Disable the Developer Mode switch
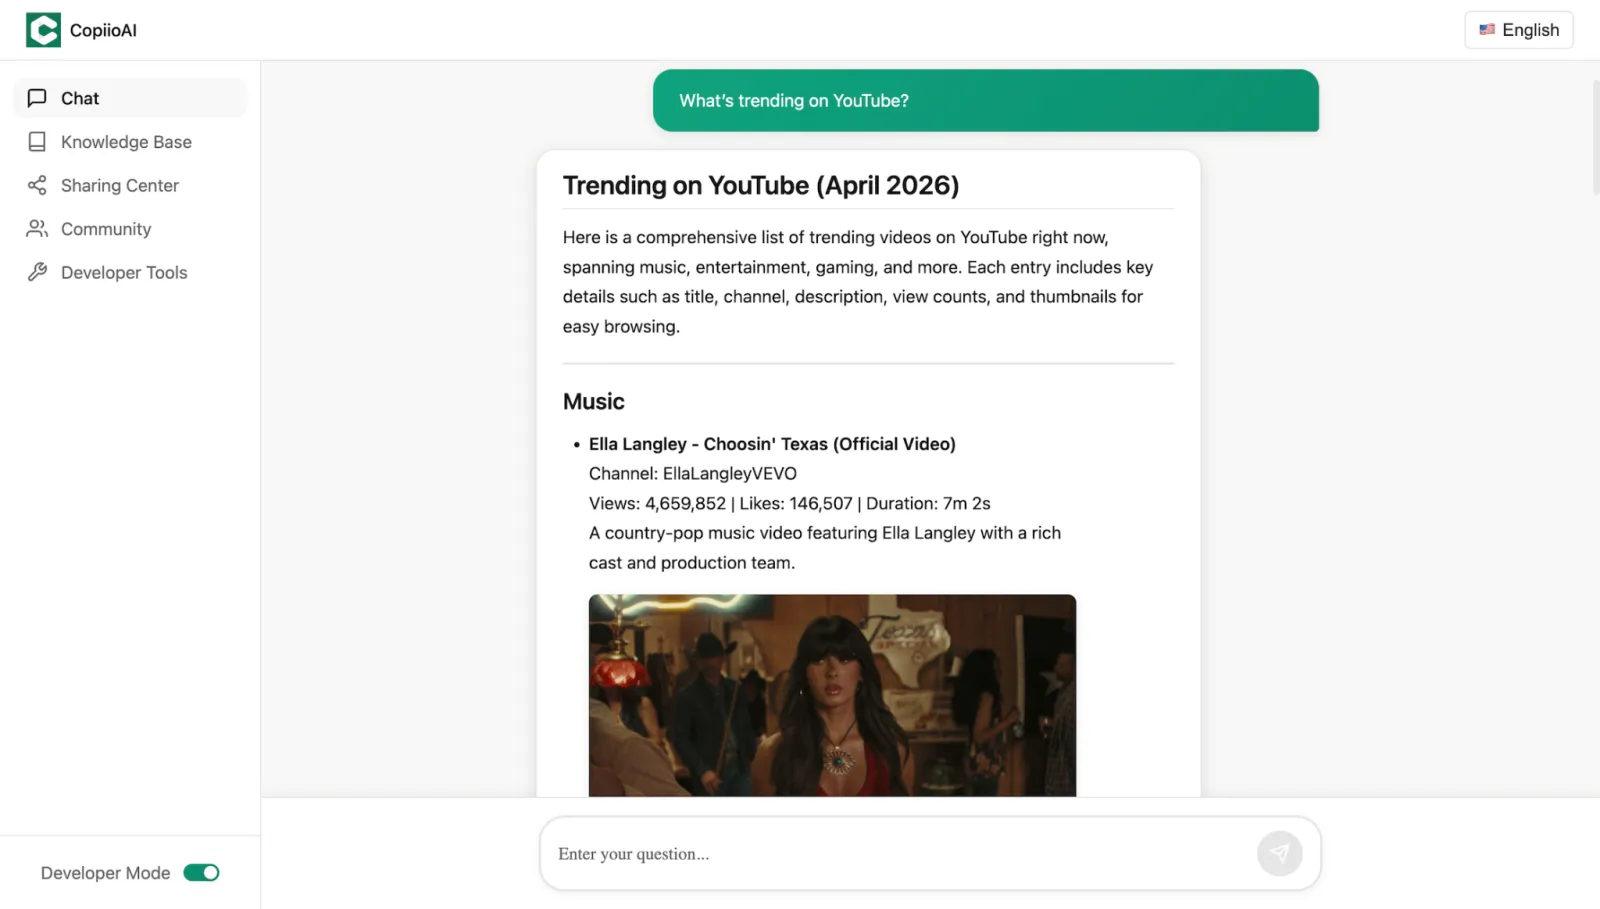 [x=201, y=873]
